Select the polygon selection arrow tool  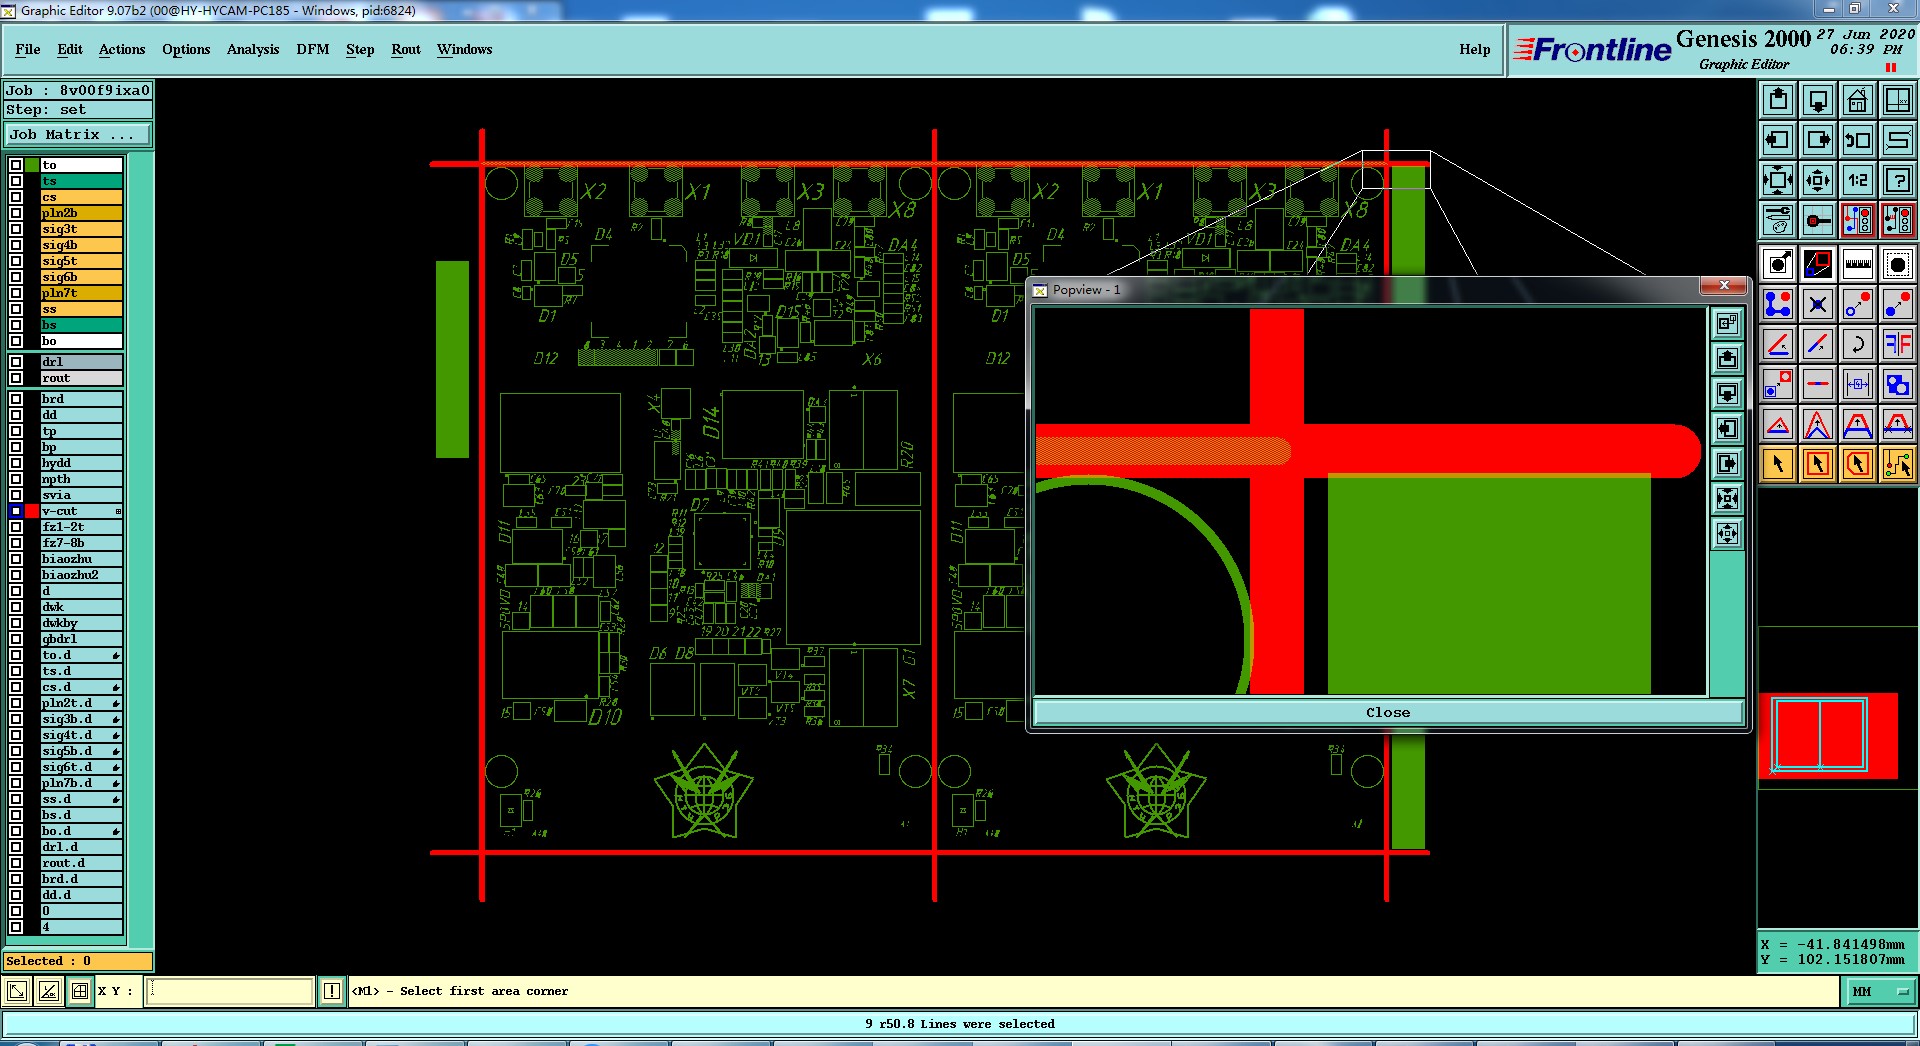pyautogui.click(x=1858, y=464)
